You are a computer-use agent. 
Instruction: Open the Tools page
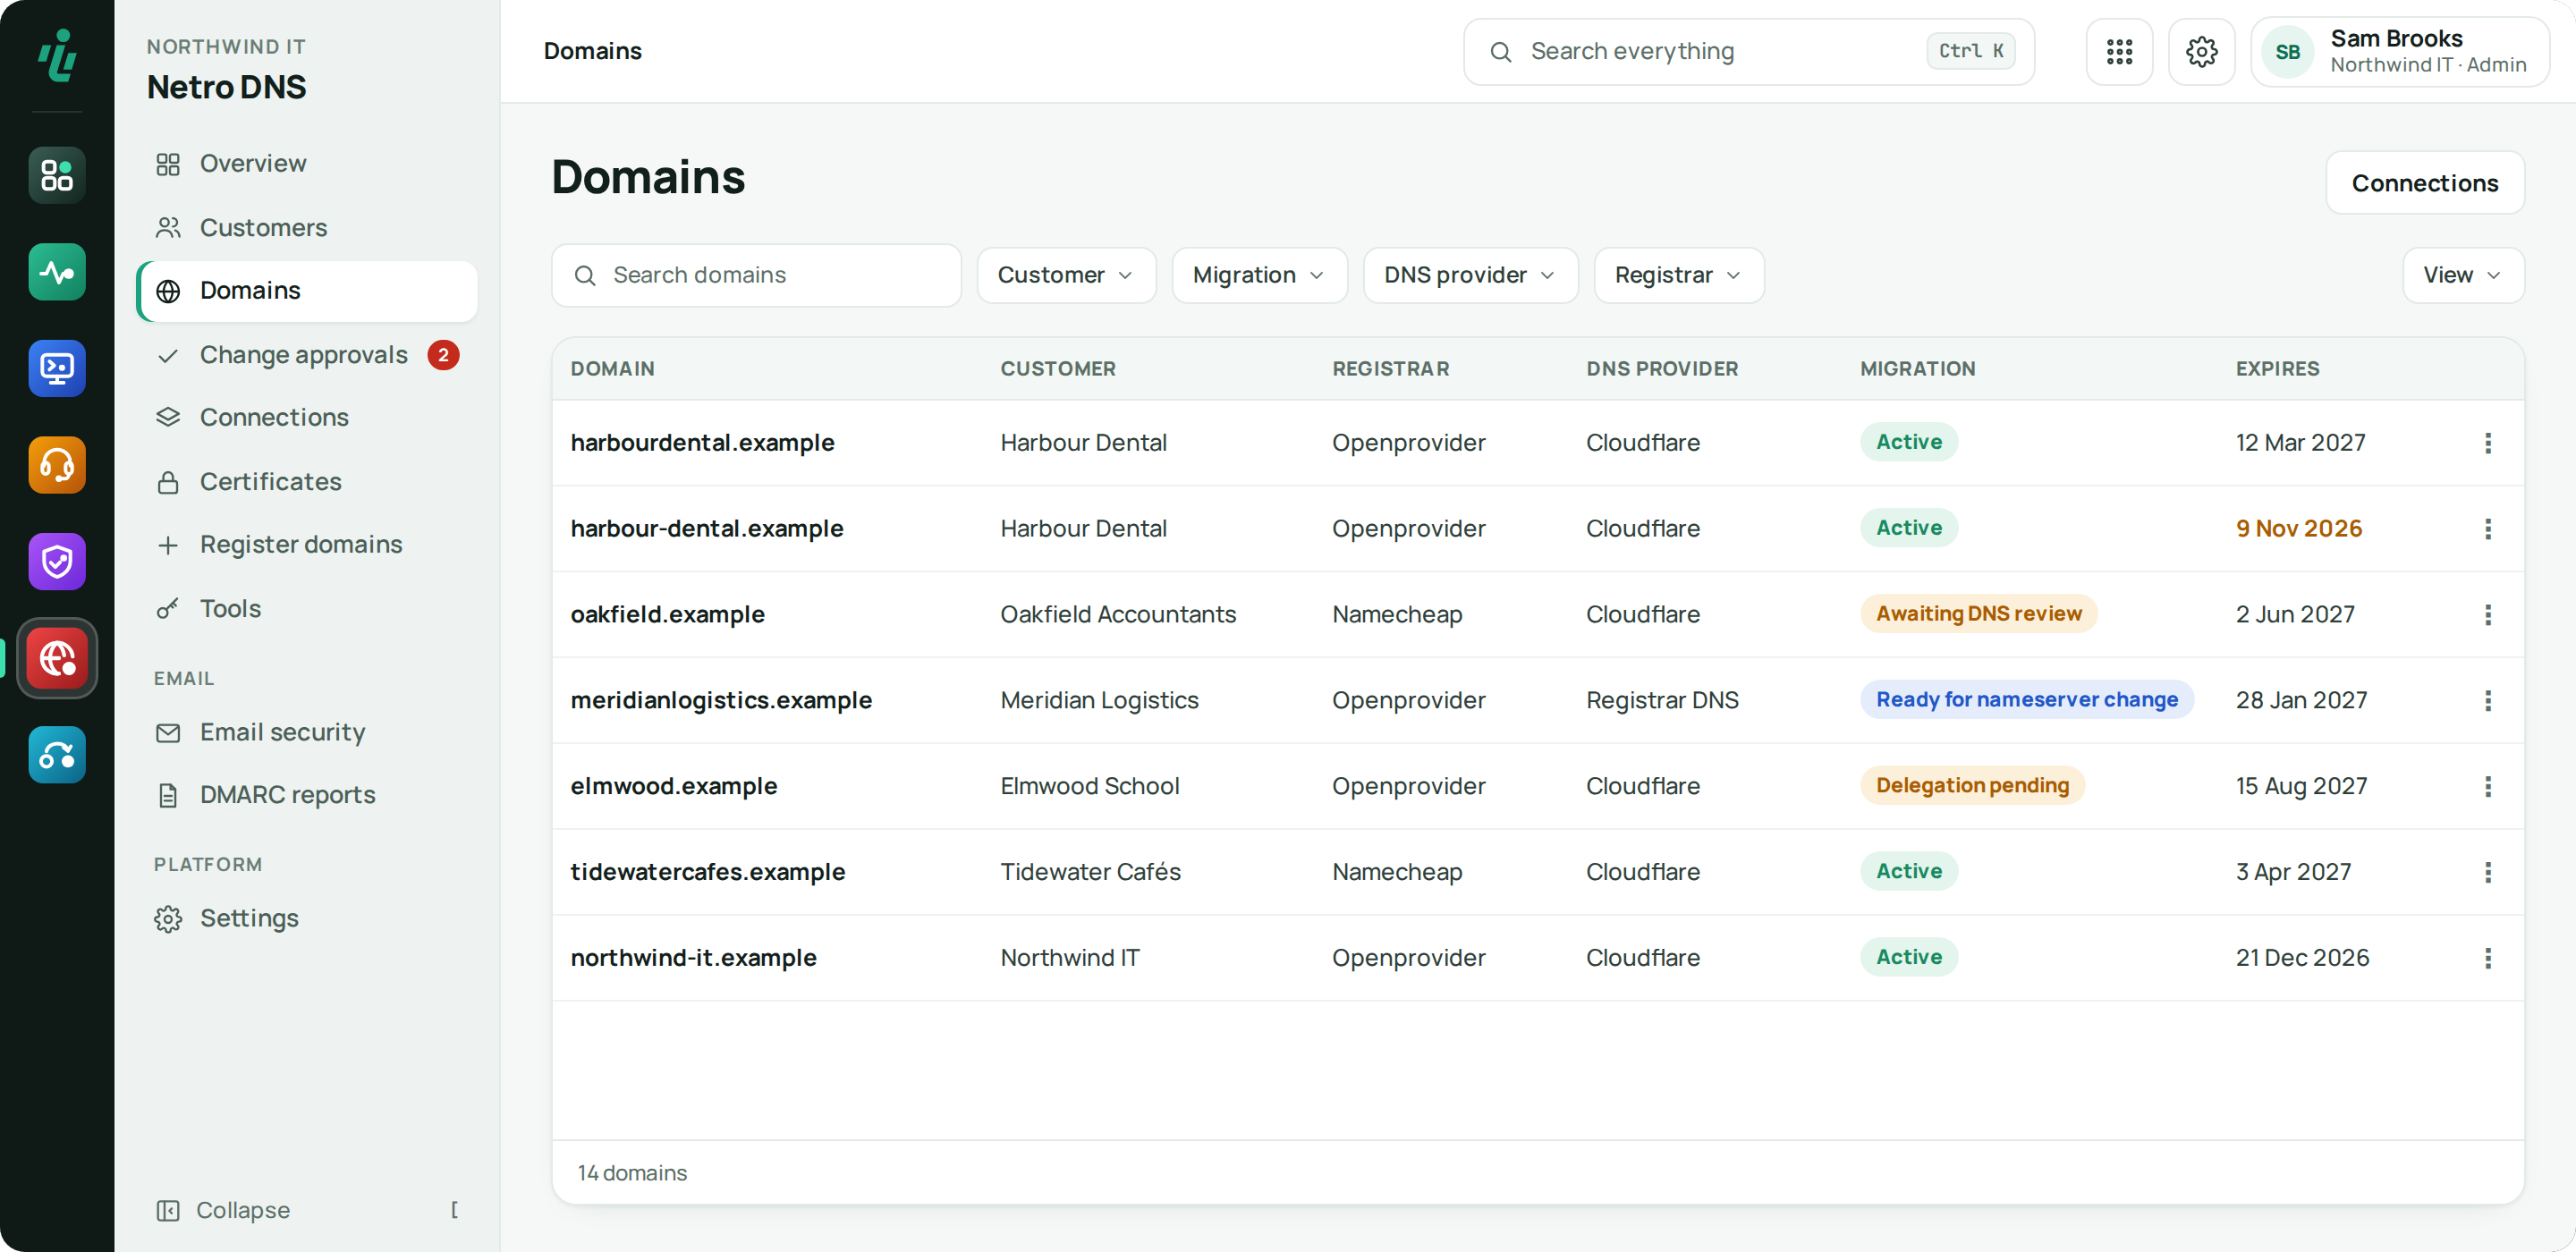click(307, 608)
